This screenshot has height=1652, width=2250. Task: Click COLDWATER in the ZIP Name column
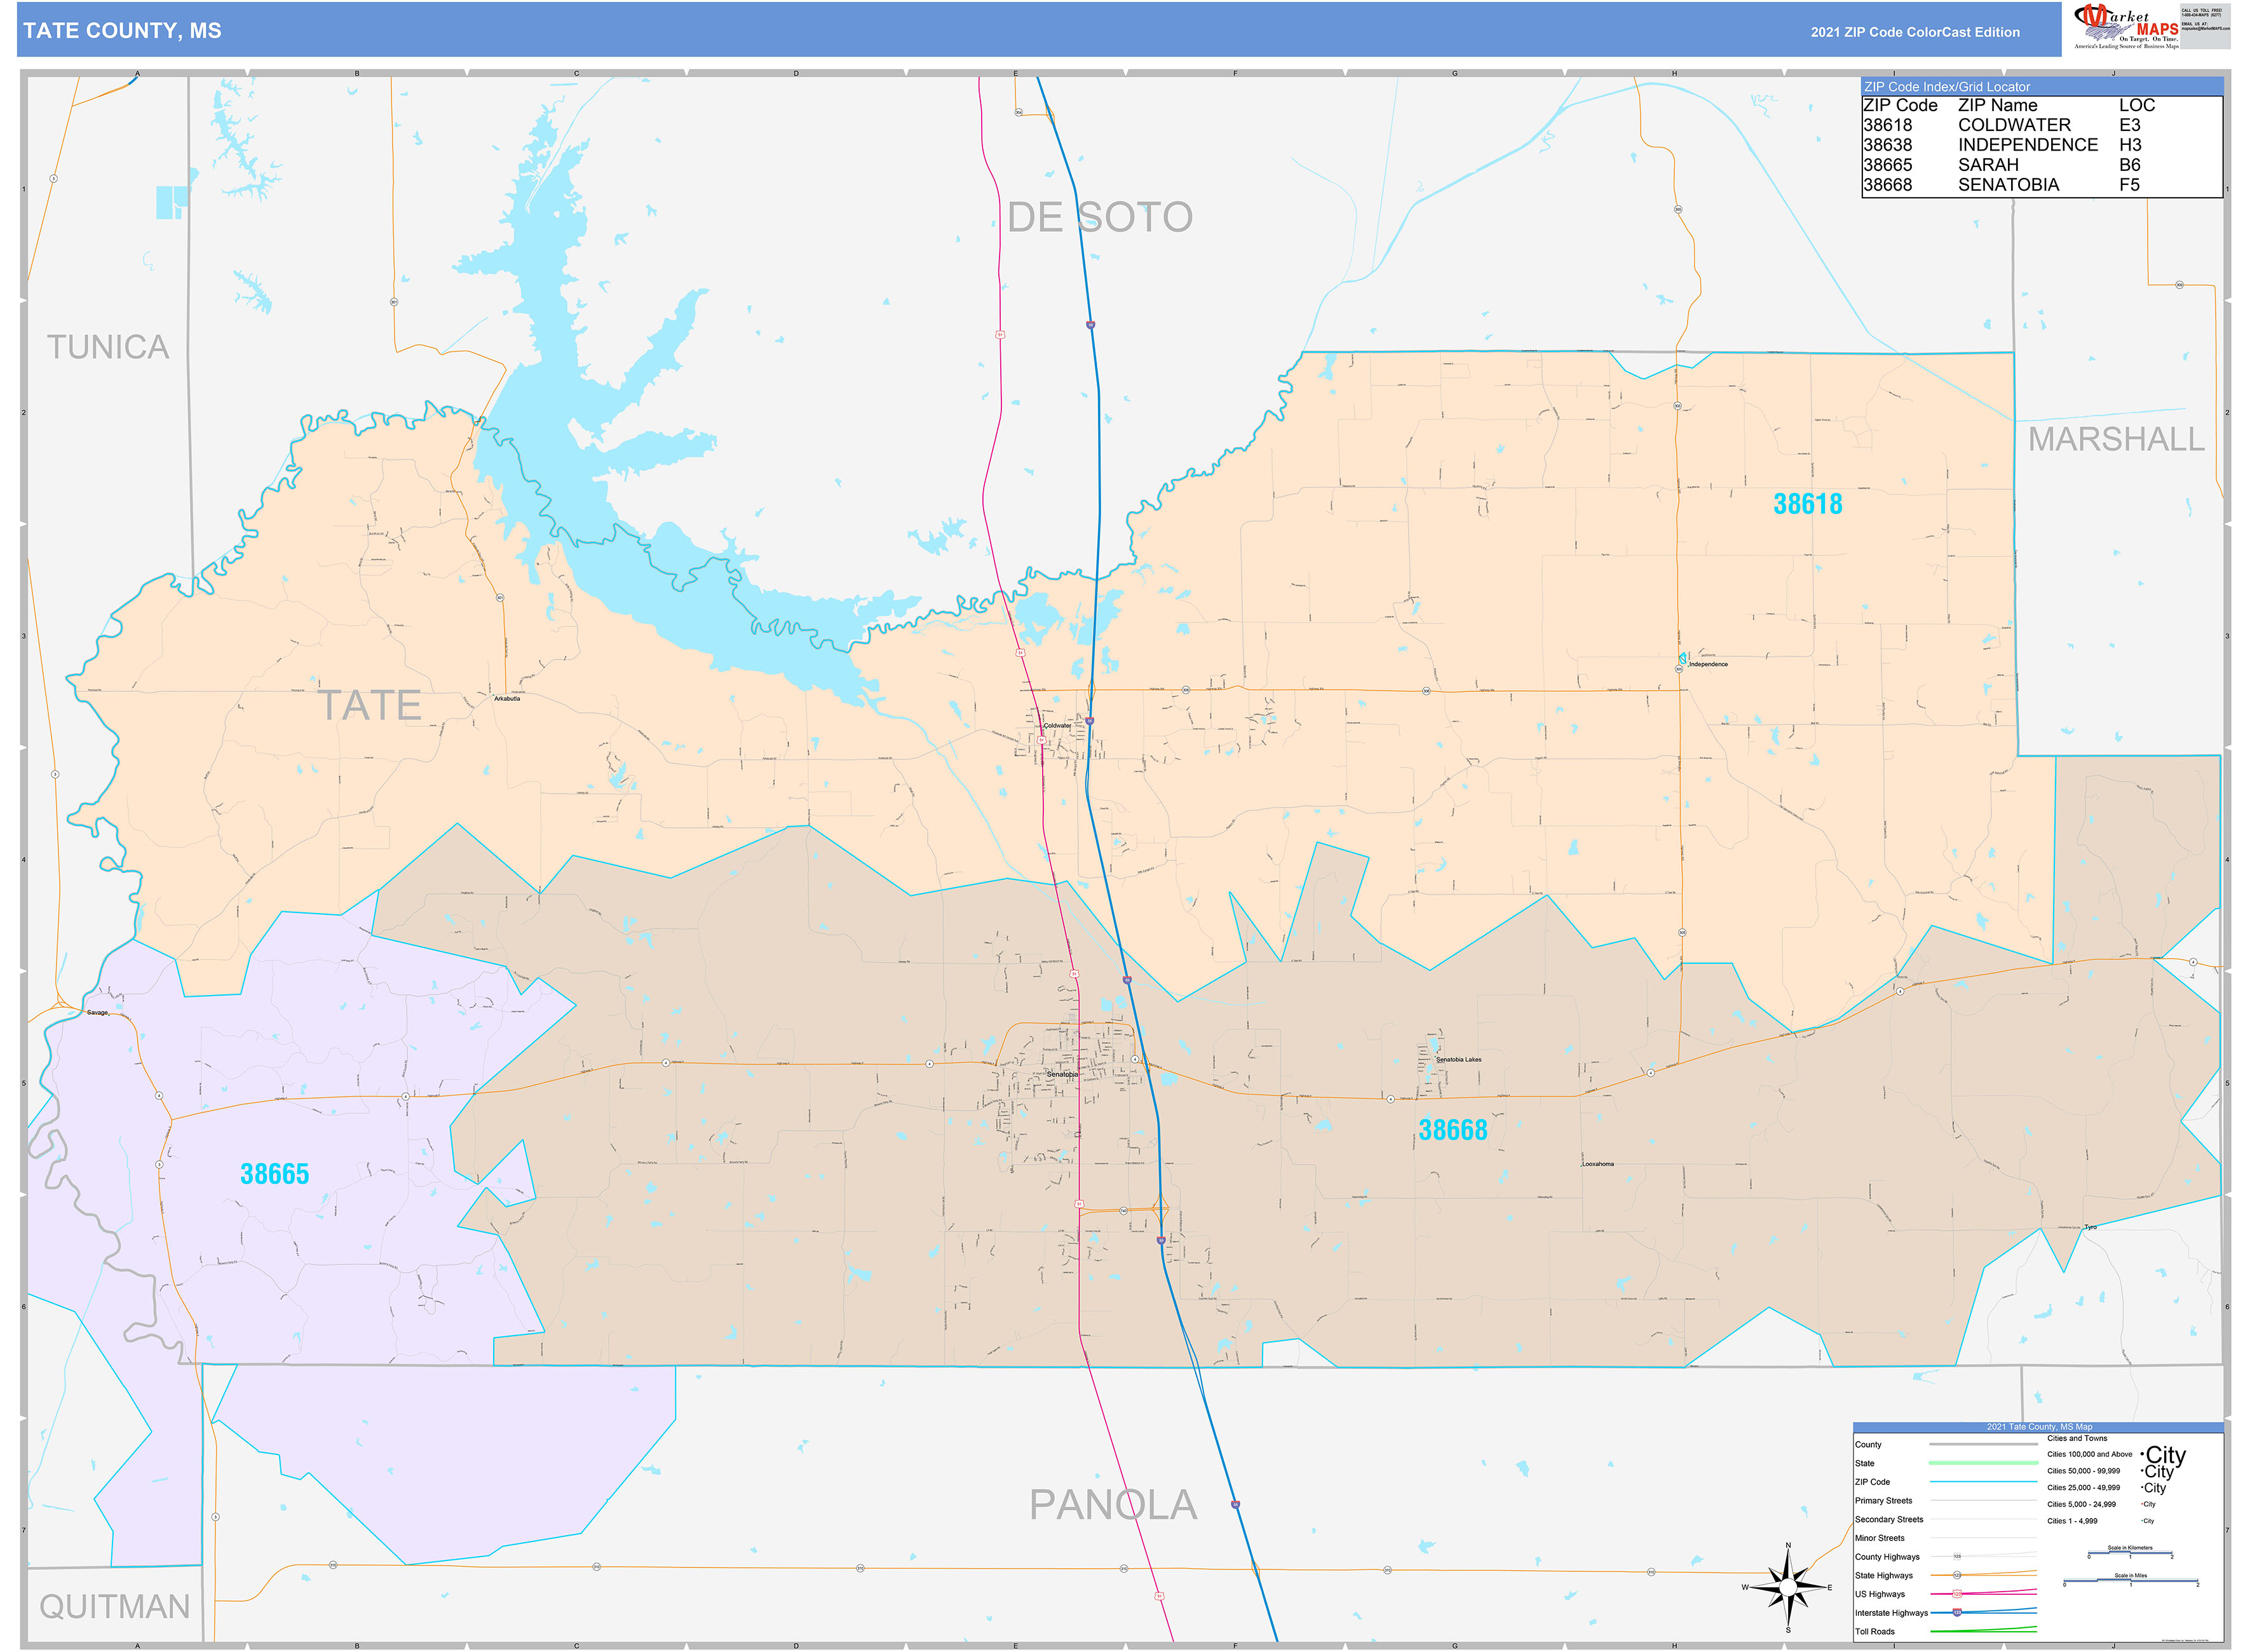(2014, 125)
